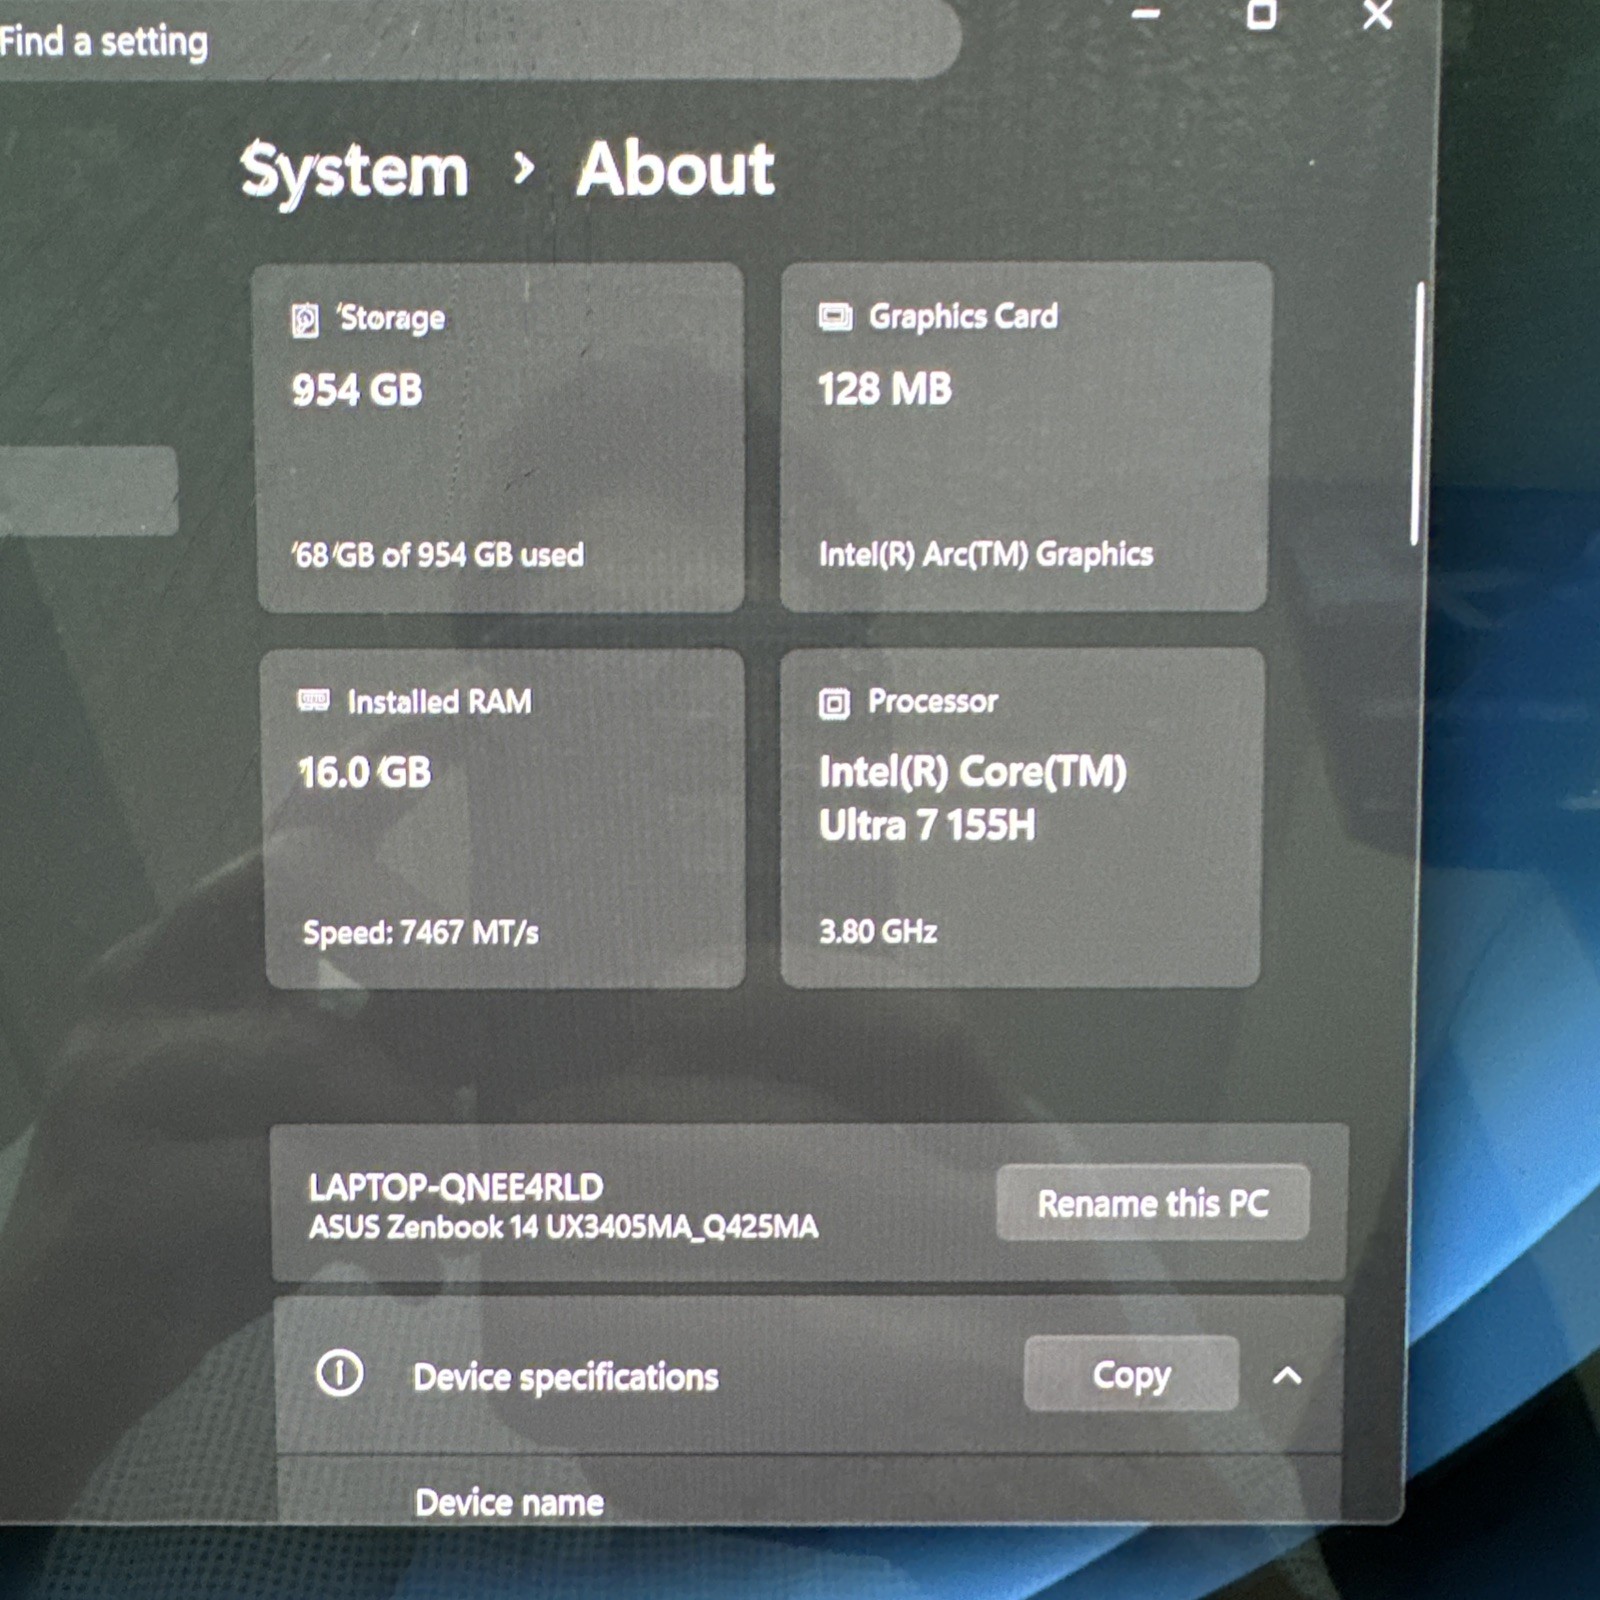Click the Device specifications heading
This screenshot has width=1600, height=1600.
566,1378
